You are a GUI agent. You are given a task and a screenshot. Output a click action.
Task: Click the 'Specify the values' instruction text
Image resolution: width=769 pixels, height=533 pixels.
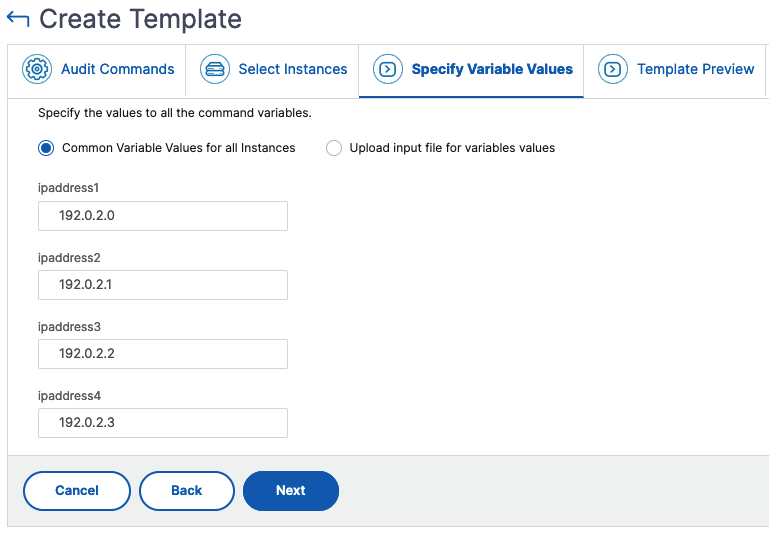(x=175, y=113)
